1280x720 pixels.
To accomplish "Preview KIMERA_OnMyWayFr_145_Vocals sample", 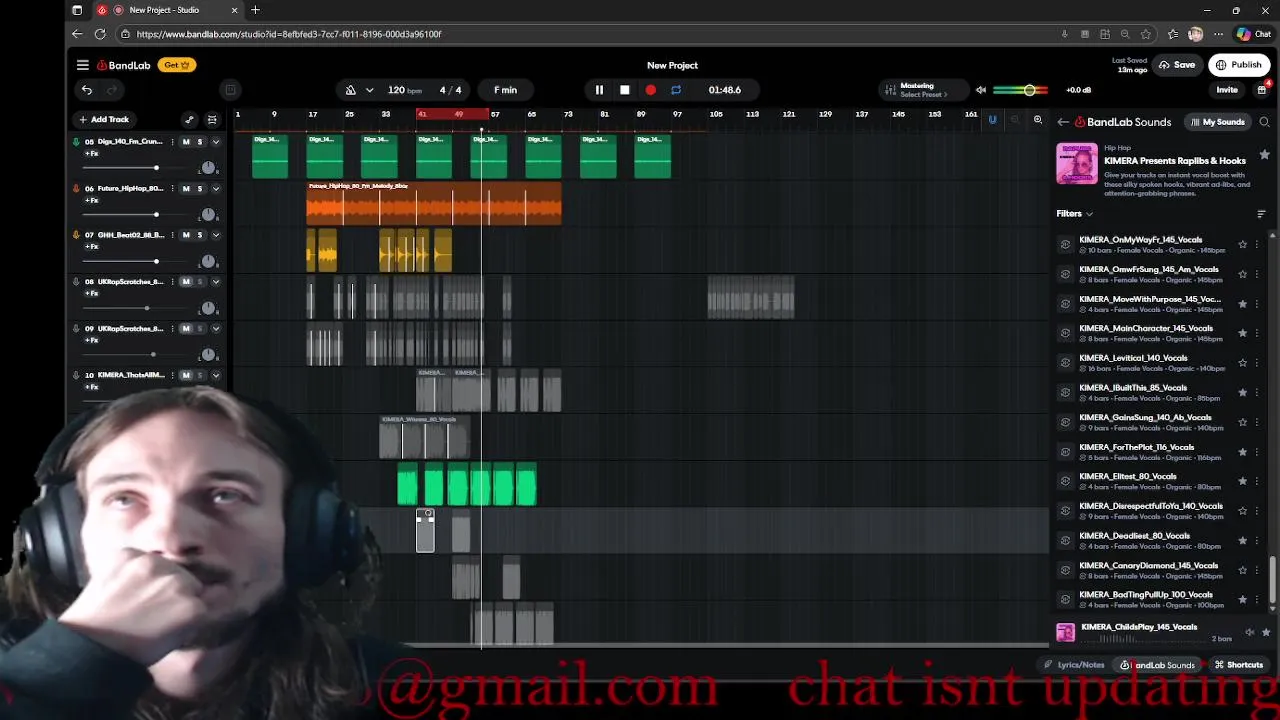I will (x=1065, y=244).
